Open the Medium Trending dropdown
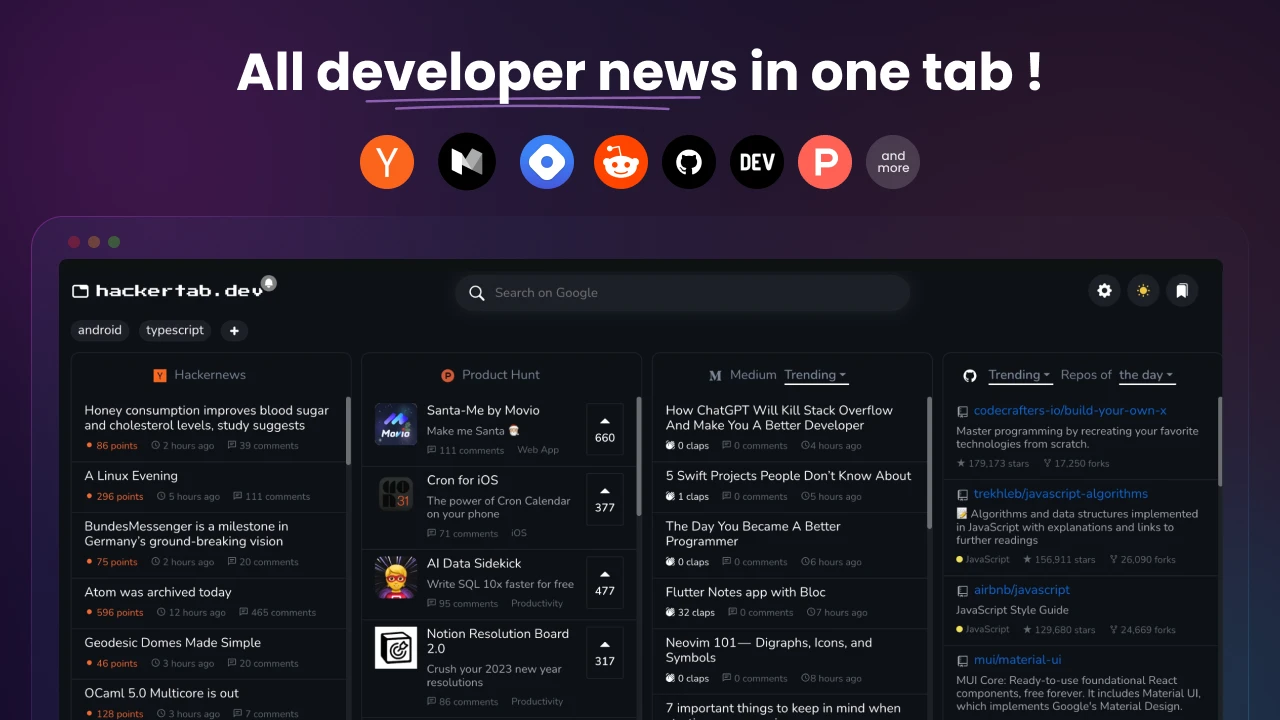 815,375
